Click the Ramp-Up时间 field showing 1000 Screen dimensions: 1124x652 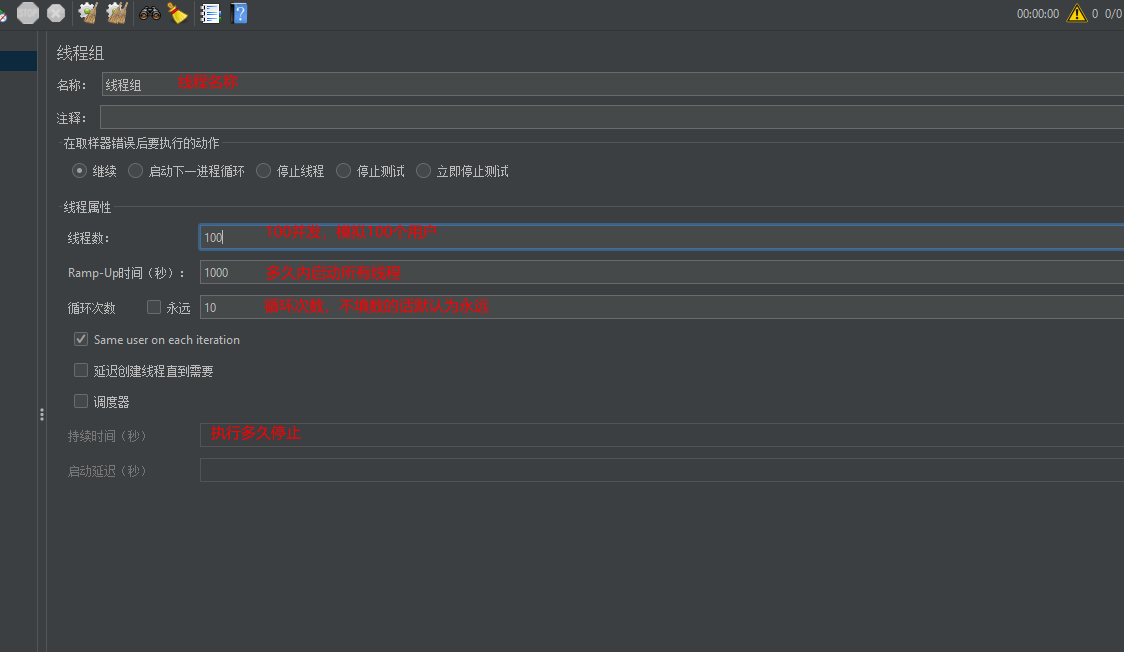[x=662, y=272]
